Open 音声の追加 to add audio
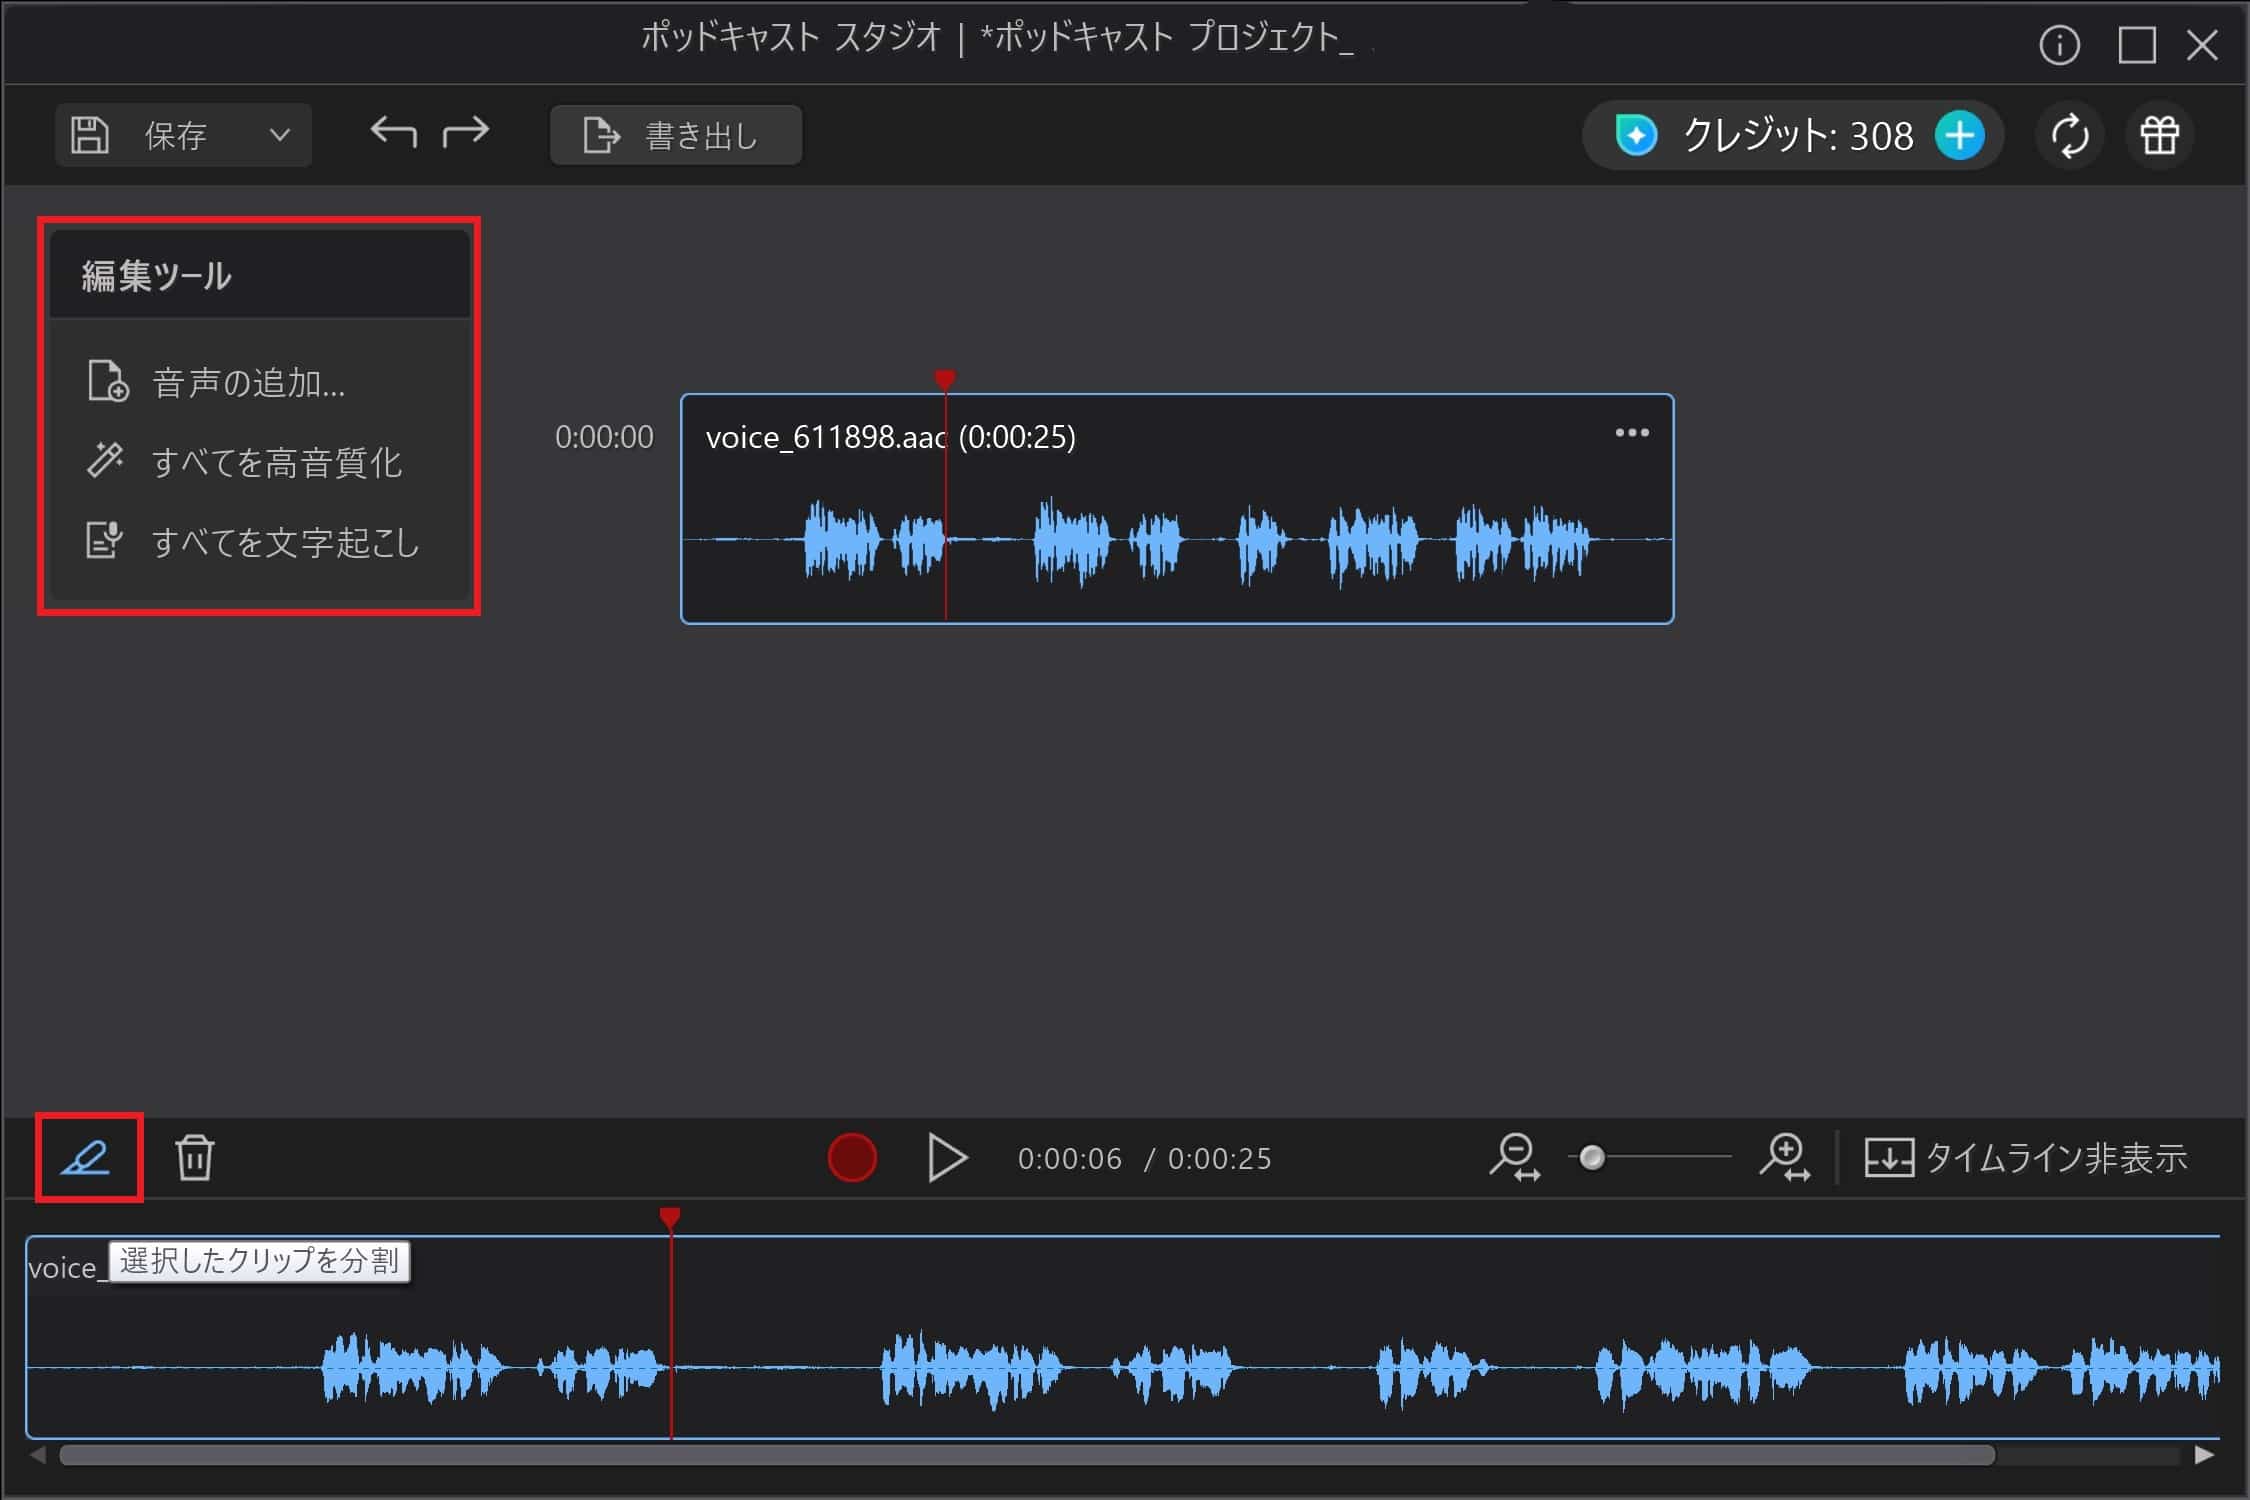 249,383
